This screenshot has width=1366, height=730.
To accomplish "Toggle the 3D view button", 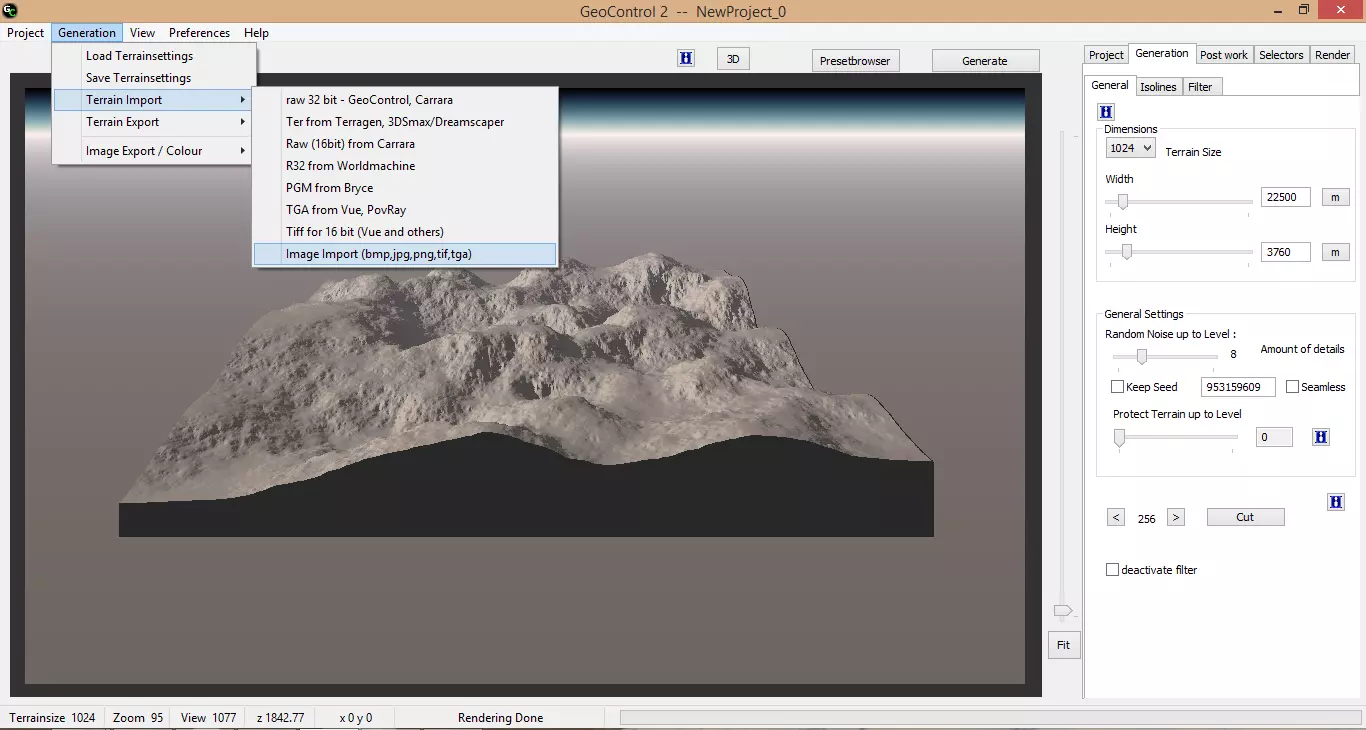I will [733, 60].
